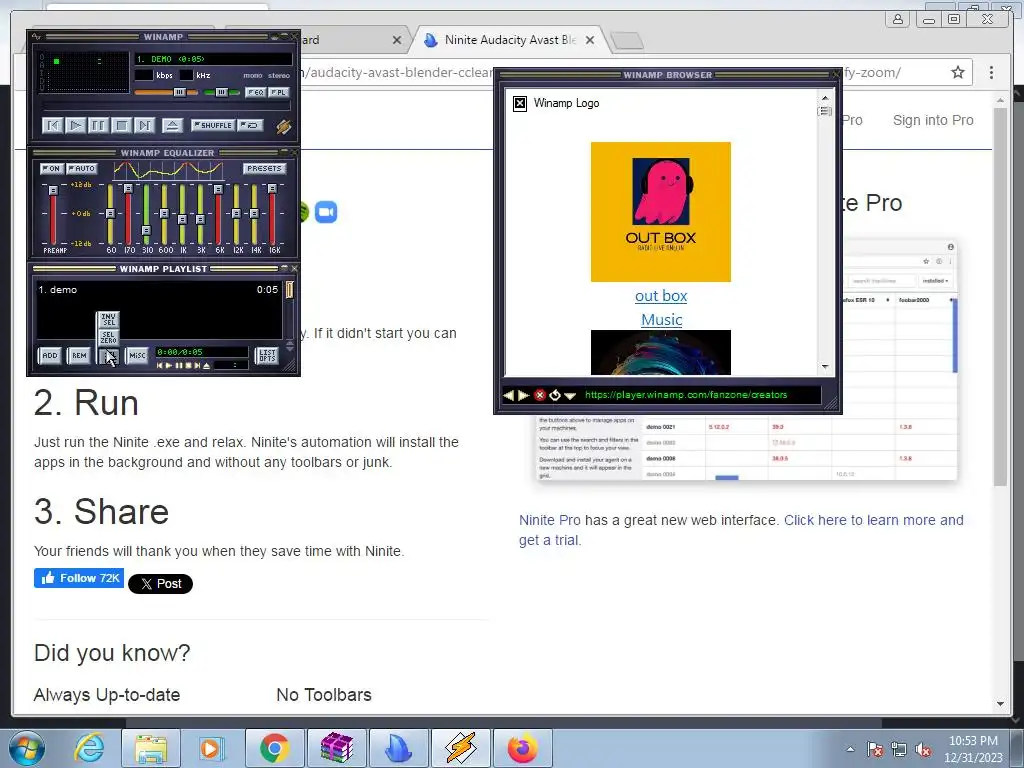
Task: Open Chrome three-dot menu
Action: [x=991, y=72]
